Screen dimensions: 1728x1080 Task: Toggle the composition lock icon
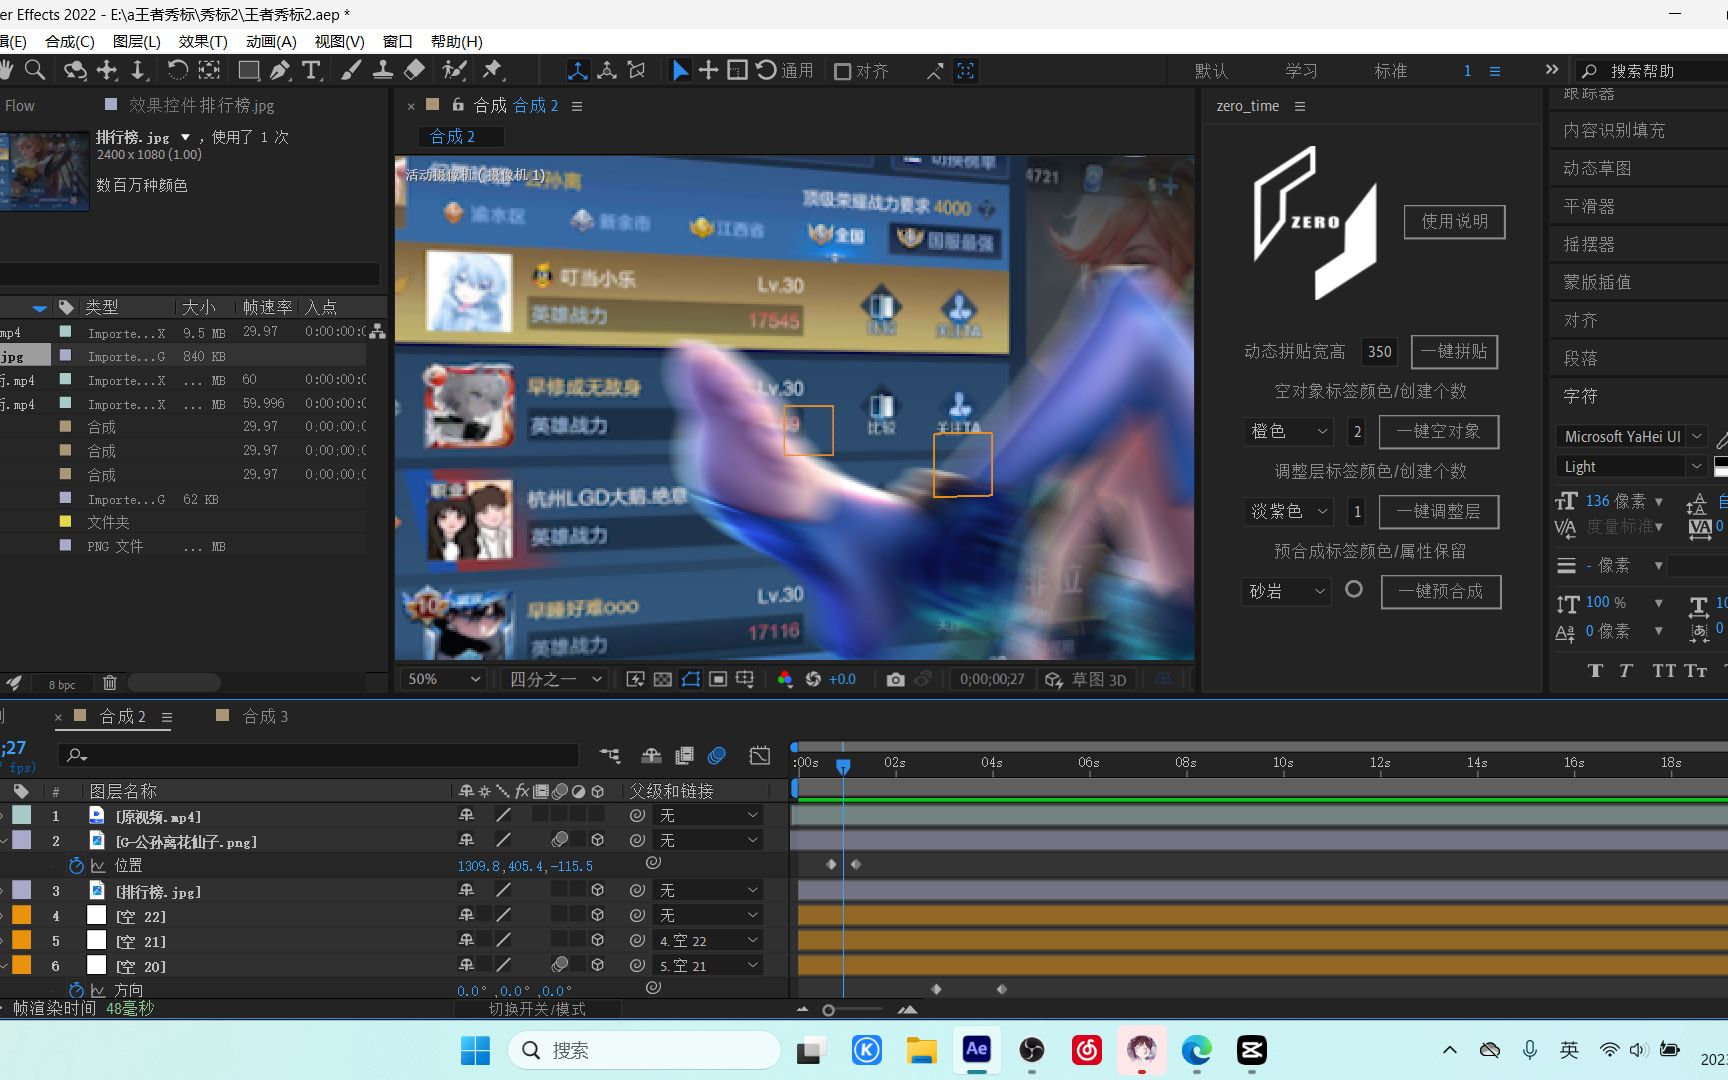pos(458,104)
